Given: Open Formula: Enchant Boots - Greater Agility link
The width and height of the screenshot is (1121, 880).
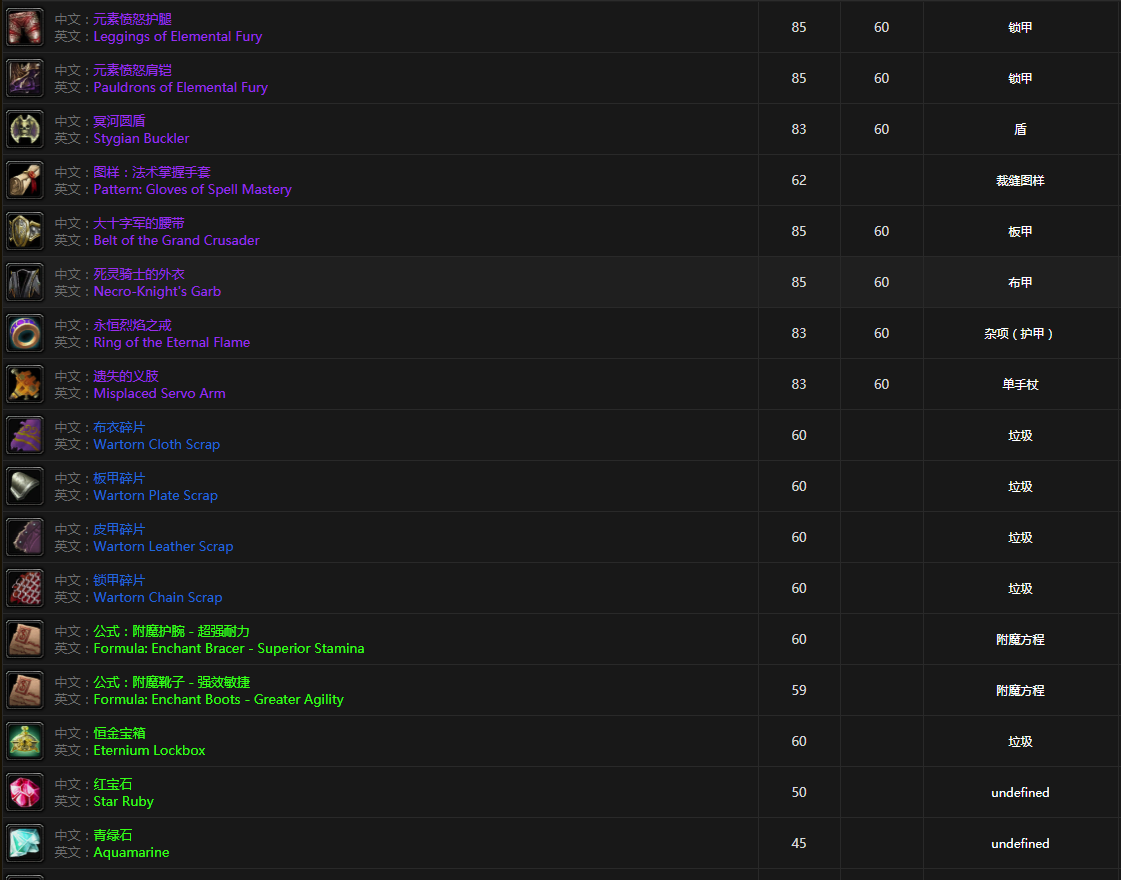Looking at the screenshot, I should point(219,699).
